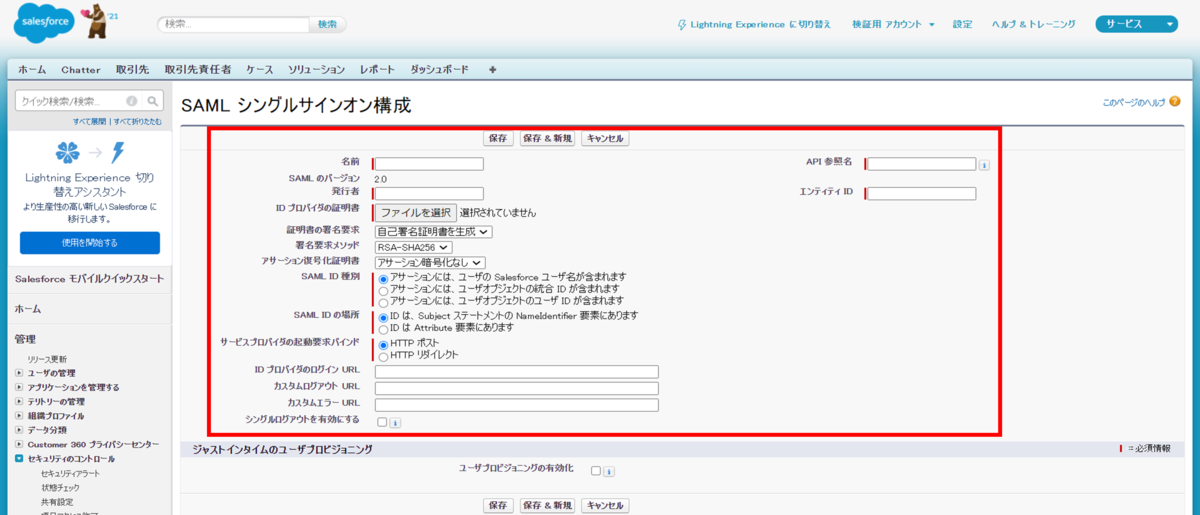1200x515 pixels.
Task: Click the info icon next to API 参照名
Action: click(984, 165)
